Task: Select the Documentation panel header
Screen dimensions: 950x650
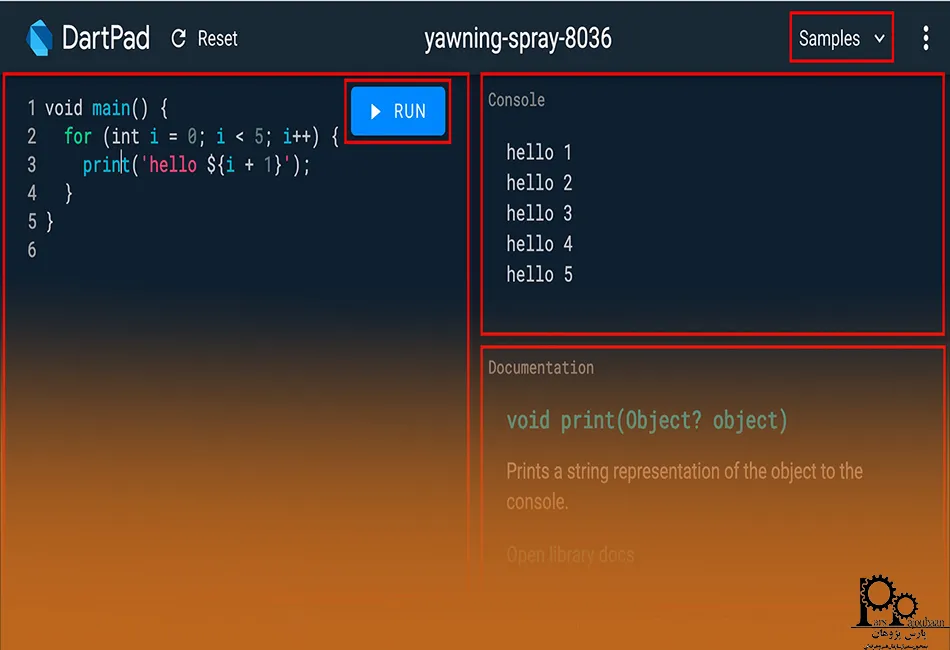Action: (540, 368)
